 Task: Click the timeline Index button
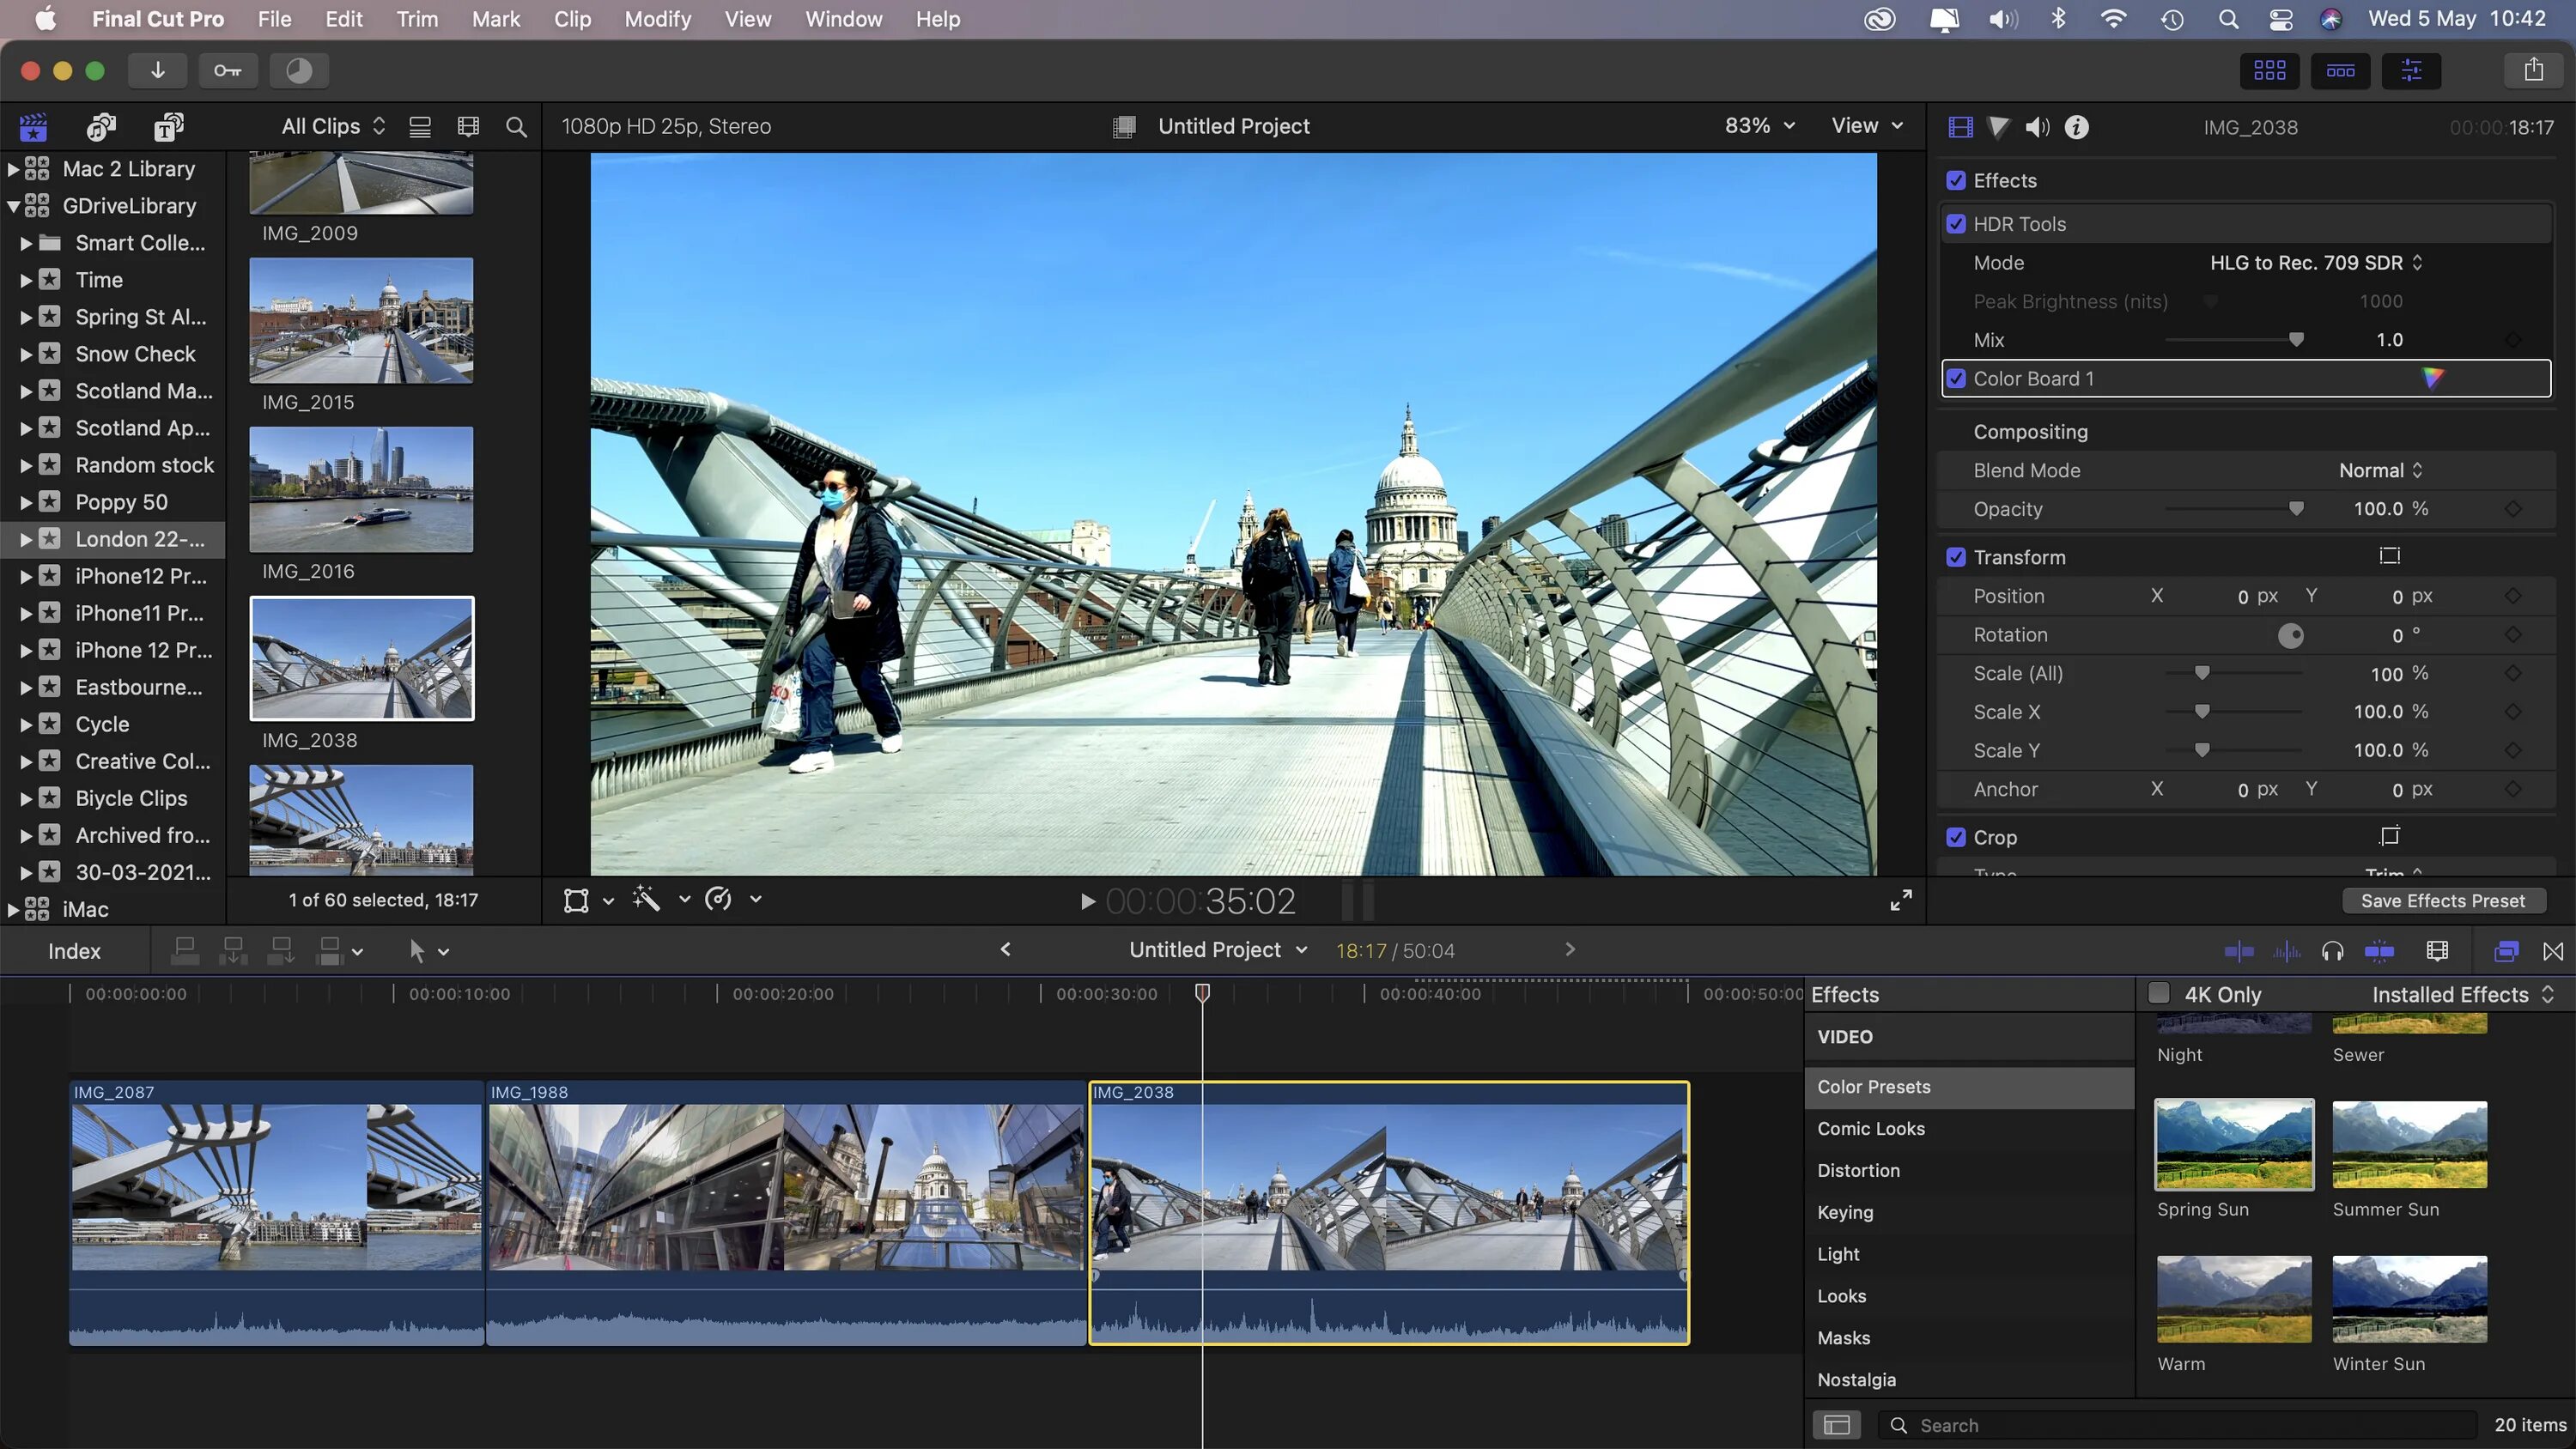click(74, 951)
